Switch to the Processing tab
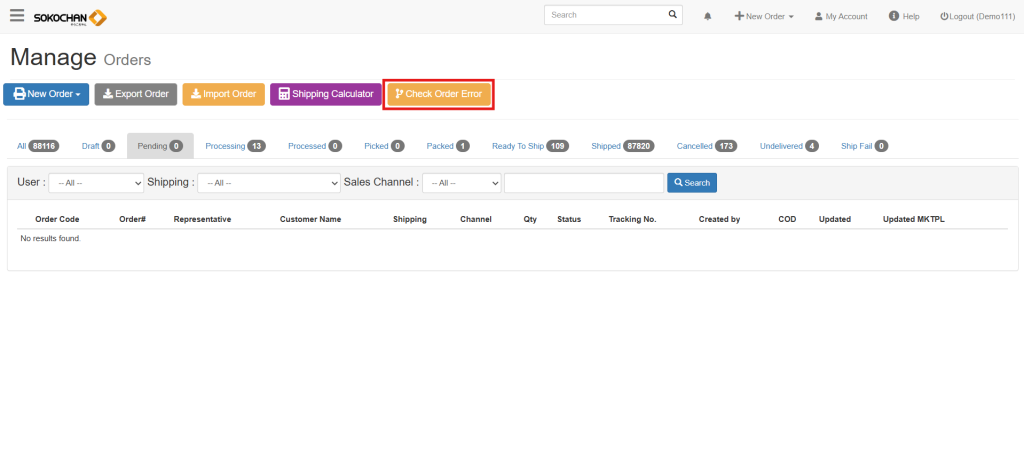Viewport: 1024px width, 462px height. pos(234,146)
